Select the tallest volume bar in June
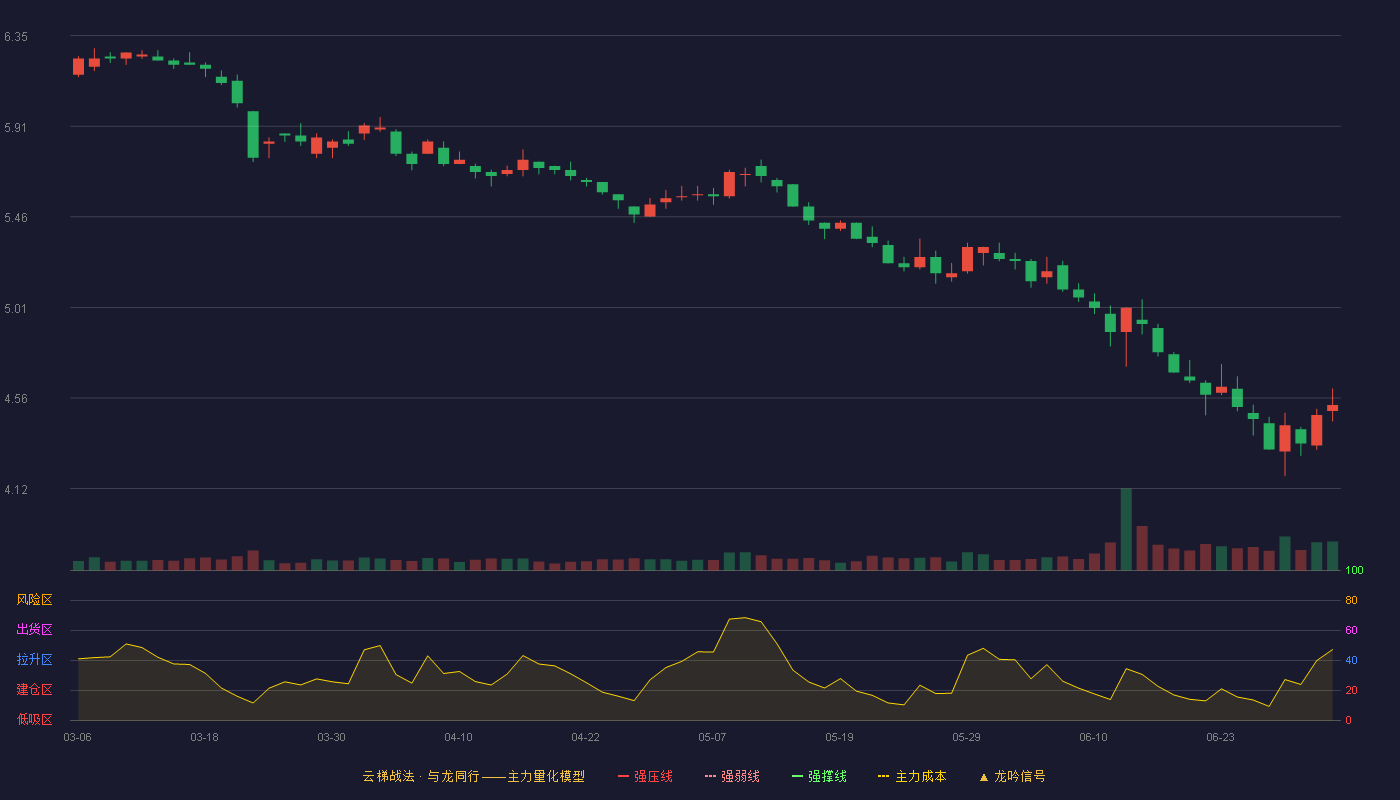The height and width of the screenshot is (800, 1400). click(x=1126, y=529)
